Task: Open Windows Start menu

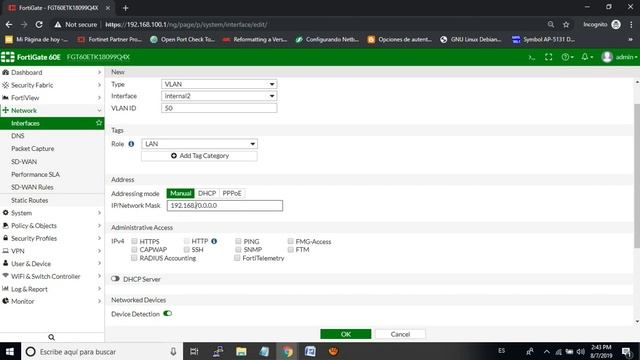Action: click(10, 351)
